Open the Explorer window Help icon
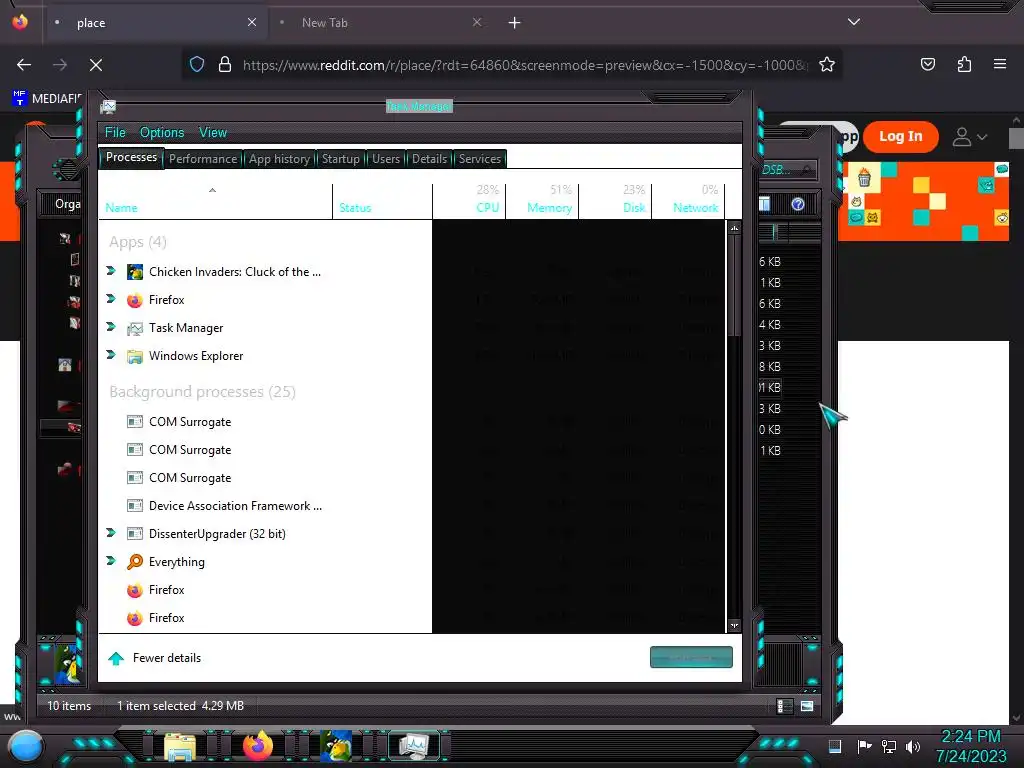Viewport: 1024px width, 768px height. point(798,204)
